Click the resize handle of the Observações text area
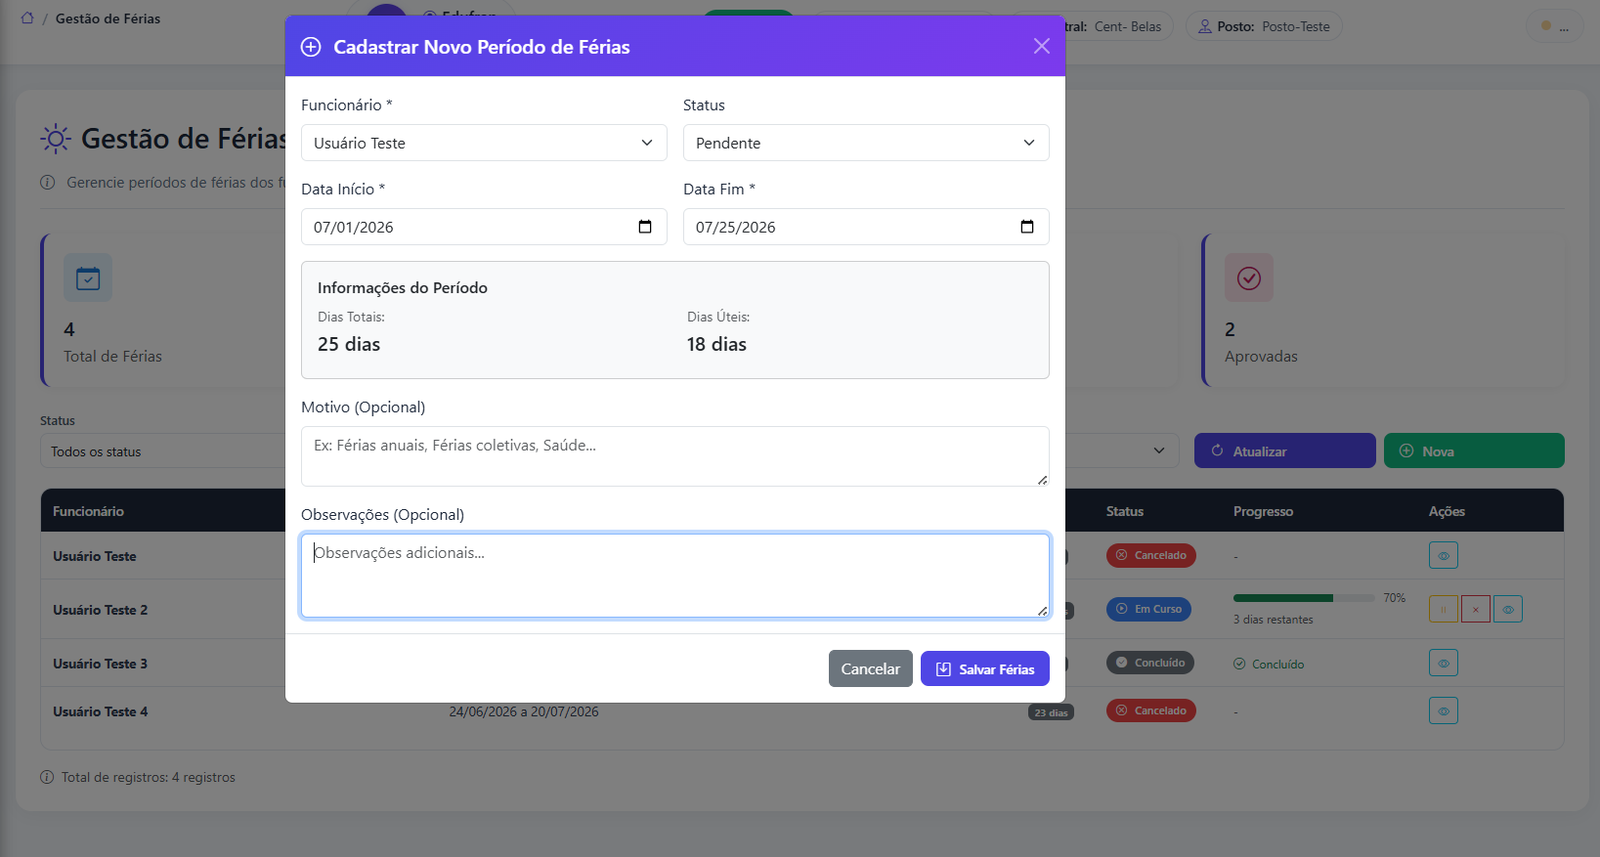Image resolution: width=1600 pixels, height=857 pixels. (x=1042, y=611)
